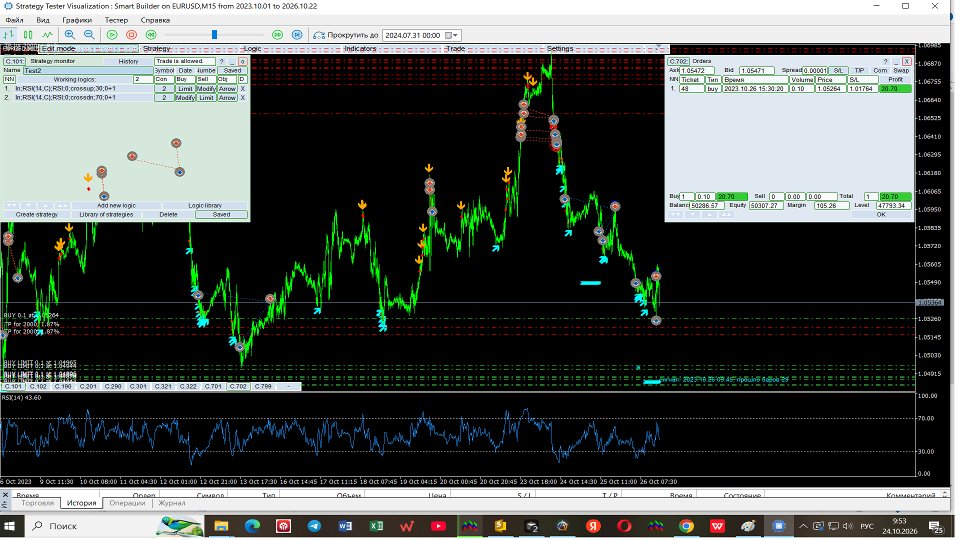The image size is (960, 540).
Task: Click Create strategy
Action: tap(37, 215)
